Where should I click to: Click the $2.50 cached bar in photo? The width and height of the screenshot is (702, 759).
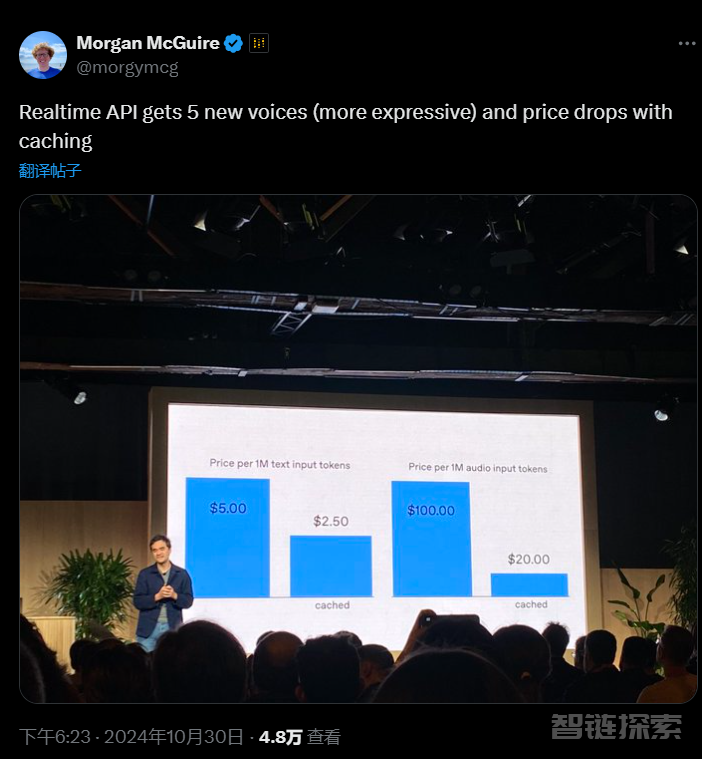(x=330, y=565)
